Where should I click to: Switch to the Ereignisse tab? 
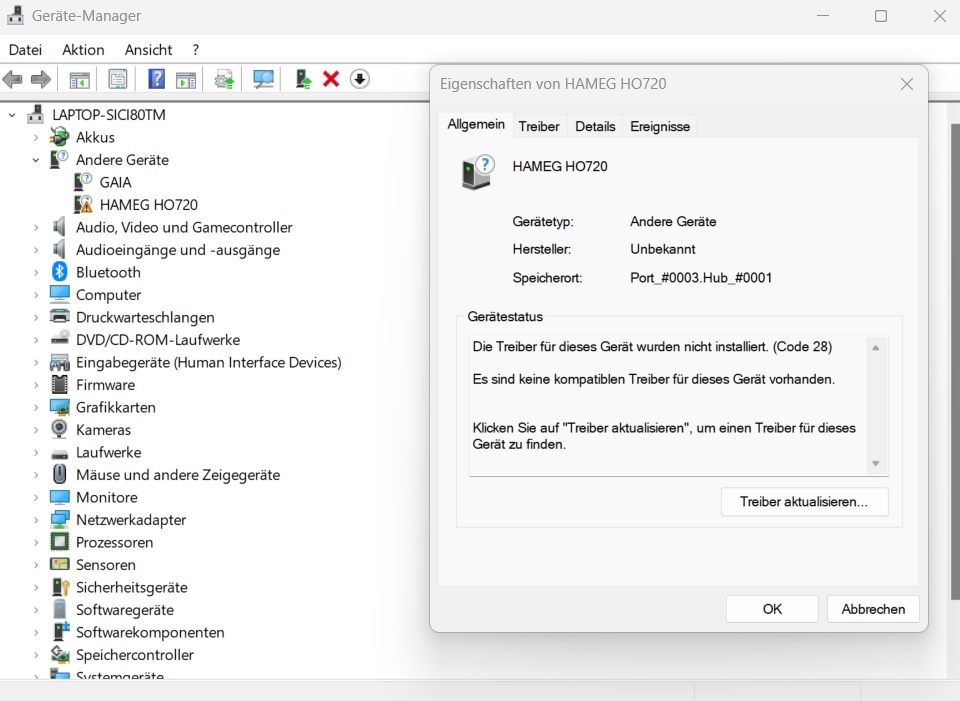[659, 127]
